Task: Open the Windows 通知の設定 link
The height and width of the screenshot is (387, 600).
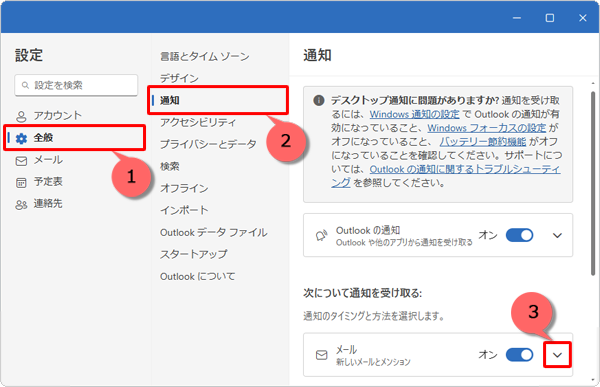Action: click(x=414, y=114)
